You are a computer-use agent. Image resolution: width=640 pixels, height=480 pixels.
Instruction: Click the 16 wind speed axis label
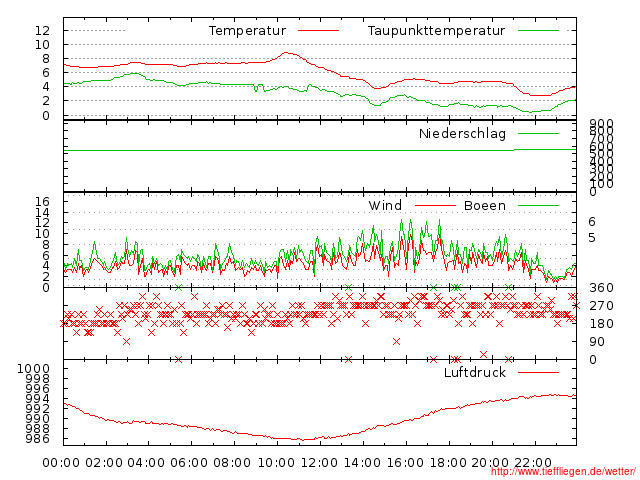pos(42,201)
